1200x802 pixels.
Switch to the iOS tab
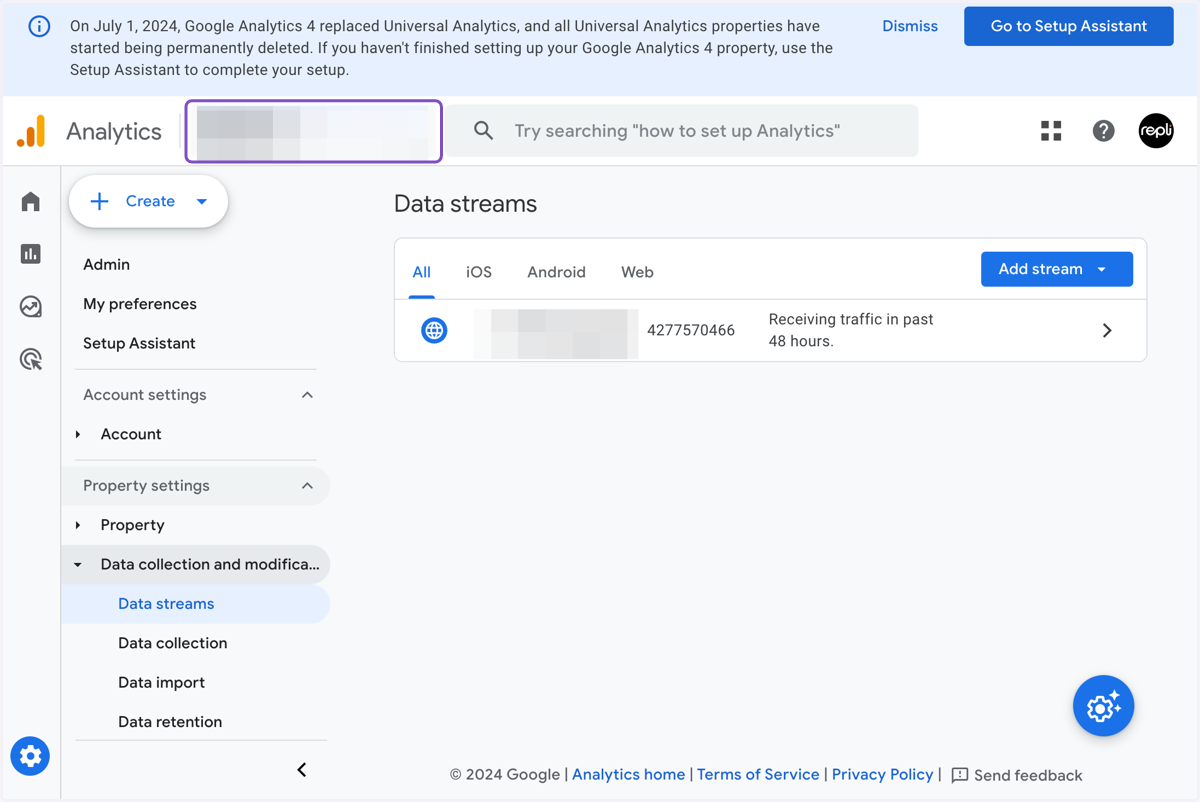pos(479,272)
